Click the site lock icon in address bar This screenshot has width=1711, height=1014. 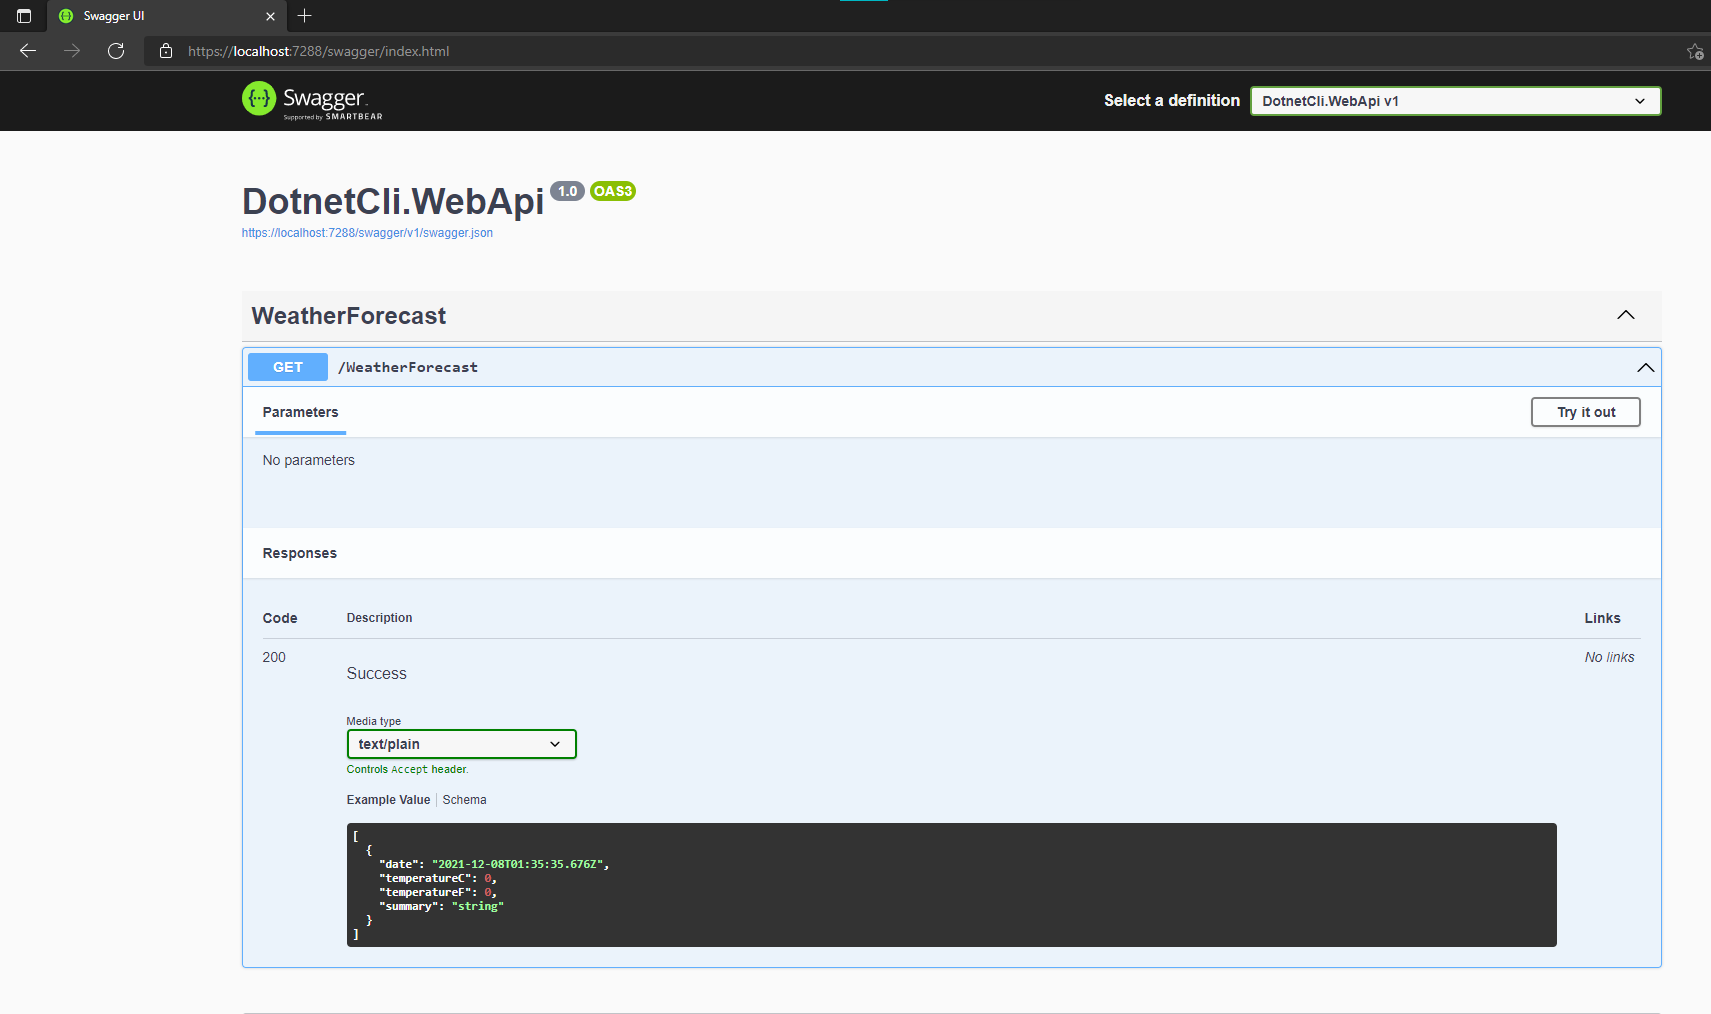pyautogui.click(x=166, y=51)
